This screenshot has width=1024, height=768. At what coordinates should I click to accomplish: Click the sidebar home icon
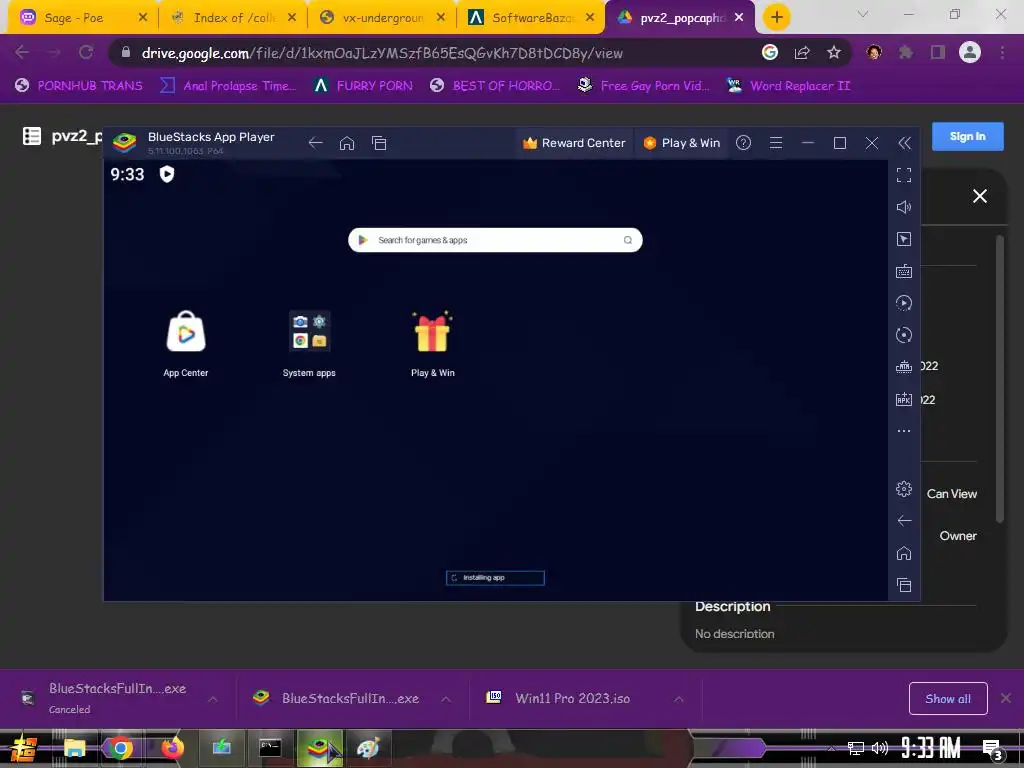(904, 553)
